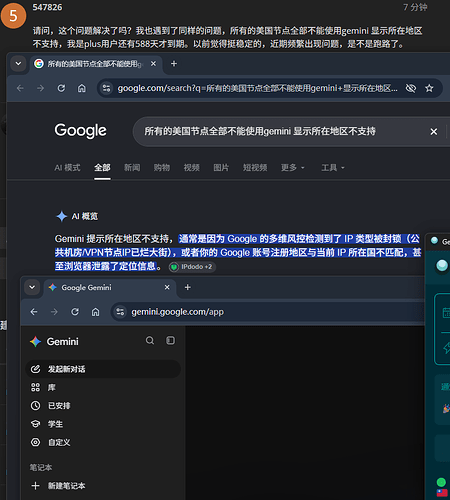Image resolution: width=450 pixels, height=500 pixels.
Task: Switch to AI 模式 search tab
Action: click(x=67, y=168)
